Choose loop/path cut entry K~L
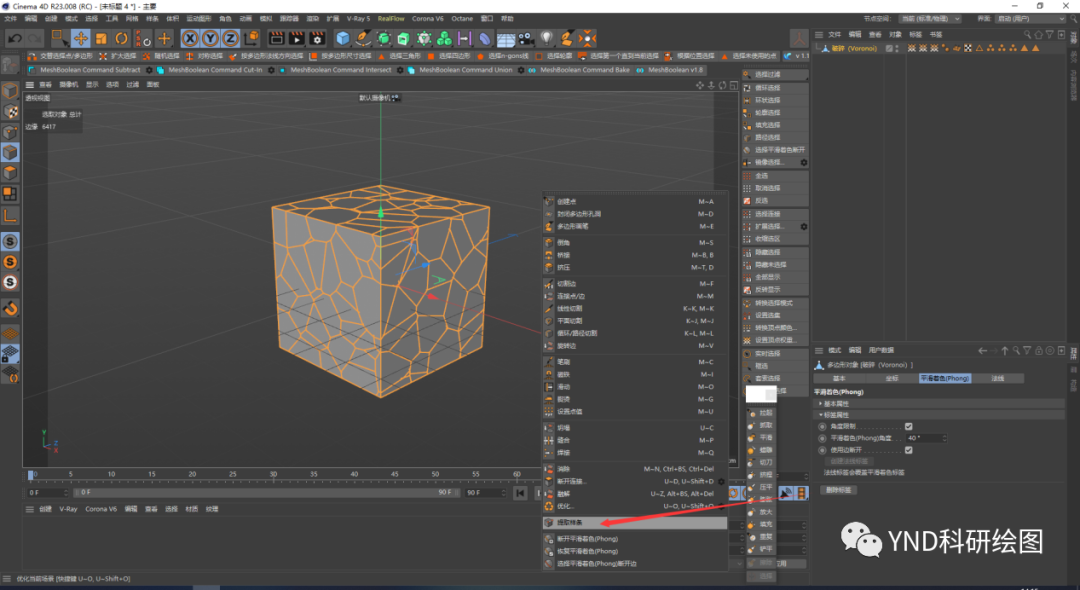This screenshot has width=1080, height=590. 634,333
